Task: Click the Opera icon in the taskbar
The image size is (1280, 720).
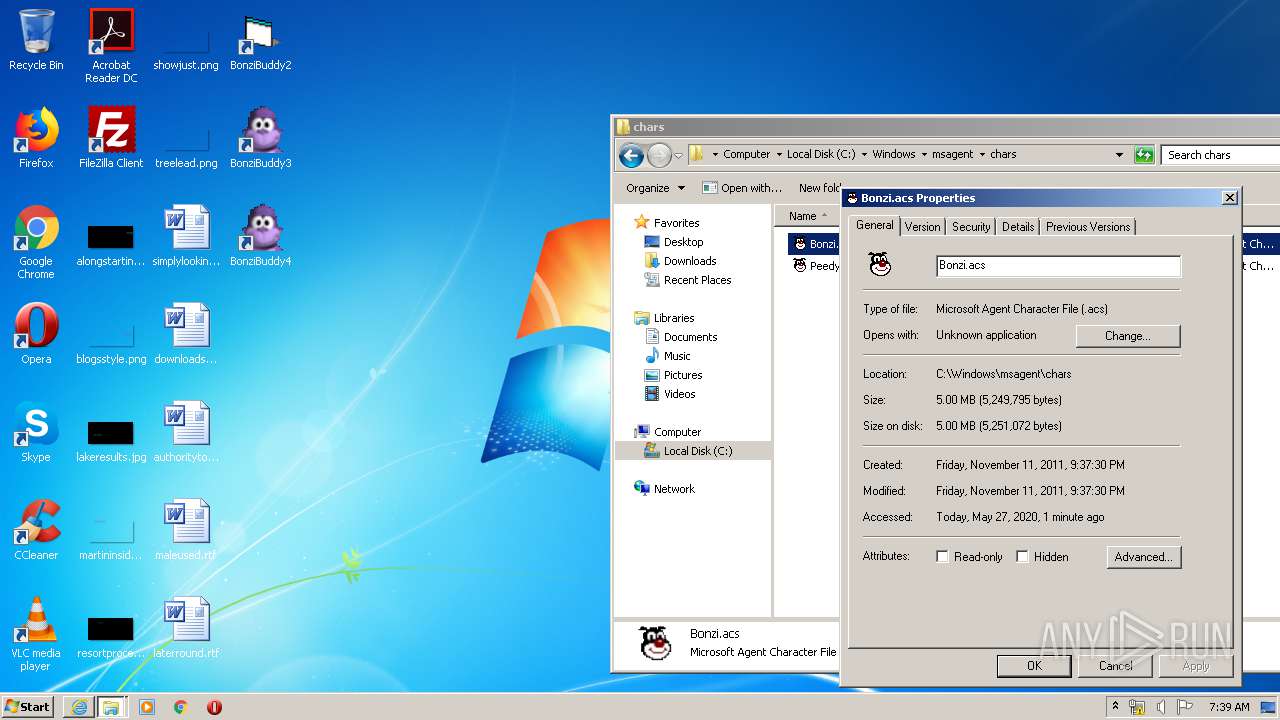Action: (x=214, y=707)
